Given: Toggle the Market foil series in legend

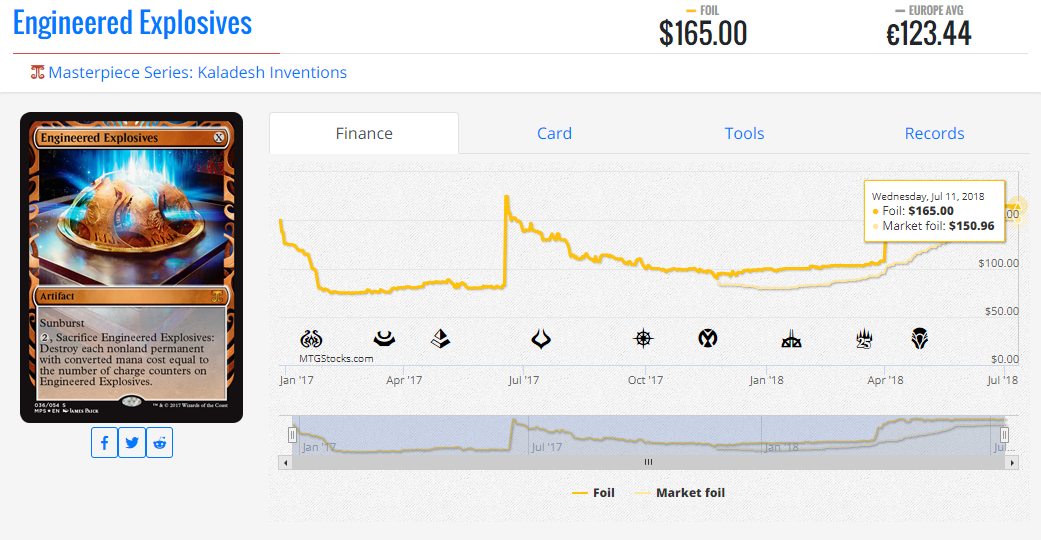Looking at the screenshot, I should pyautogui.click(x=680, y=493).
